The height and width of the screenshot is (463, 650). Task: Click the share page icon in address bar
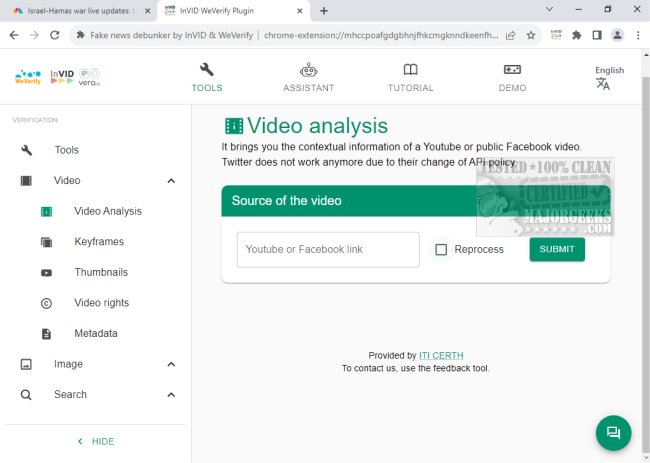(511, 35)
